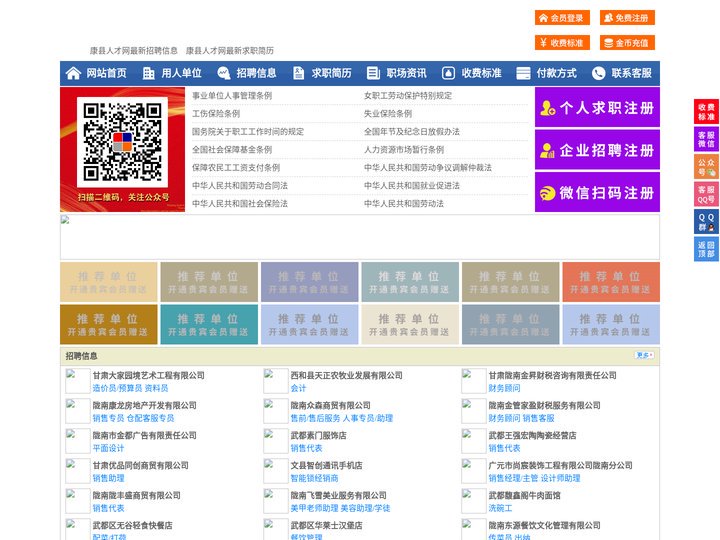Image resolution: width=720 pixels, height=540 pixels.
Task: Go to 网站首页 in navigation bar
Action: pos(106,73)
